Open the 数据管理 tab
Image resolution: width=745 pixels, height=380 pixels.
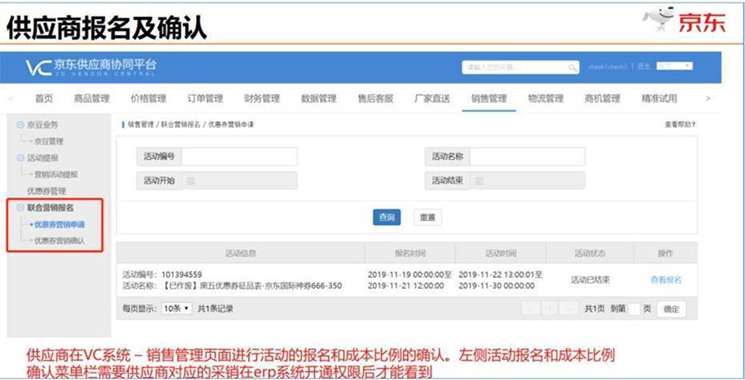tap(319, 98)
